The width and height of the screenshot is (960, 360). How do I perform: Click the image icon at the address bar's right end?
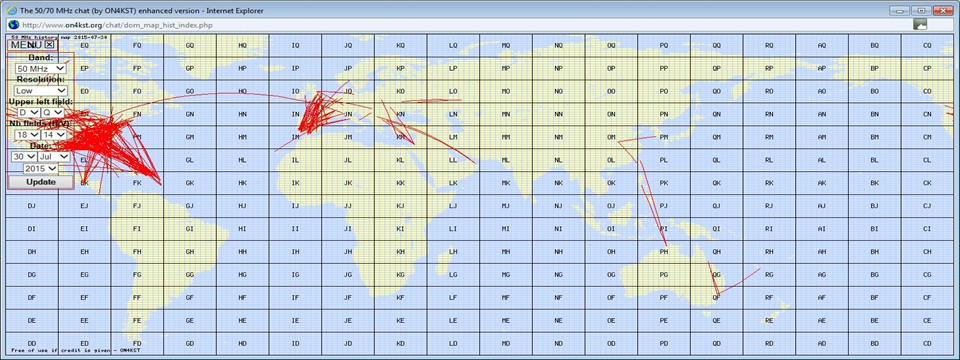920,24
